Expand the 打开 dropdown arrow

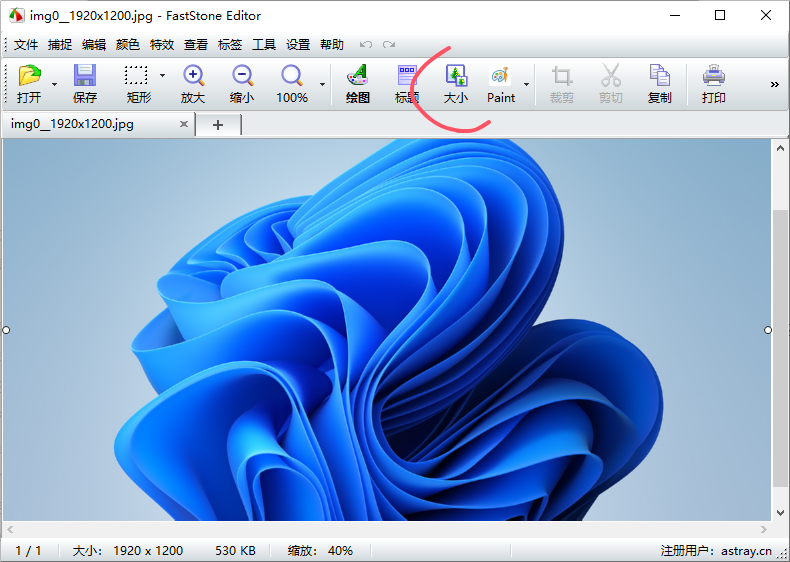(54, 84)
